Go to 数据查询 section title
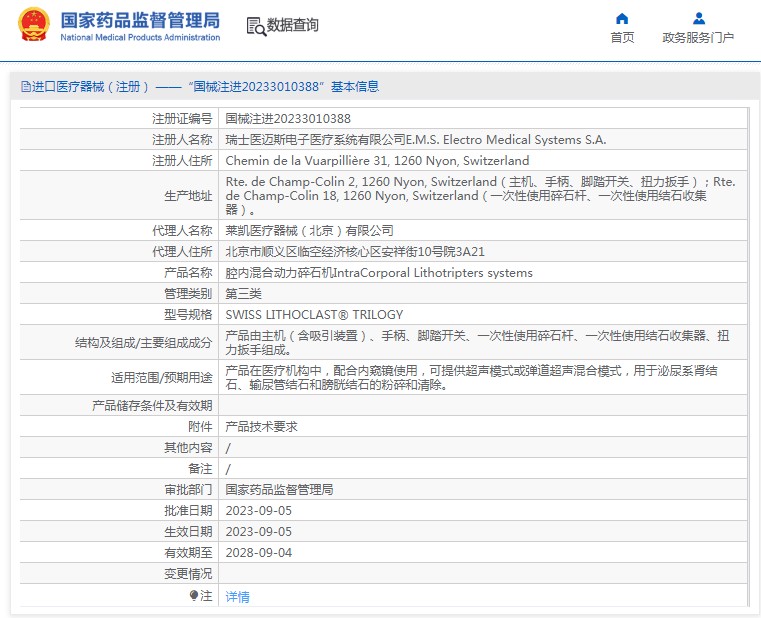Image resolution: width=761 pixels, height=618 pixels. coord(293,26)
